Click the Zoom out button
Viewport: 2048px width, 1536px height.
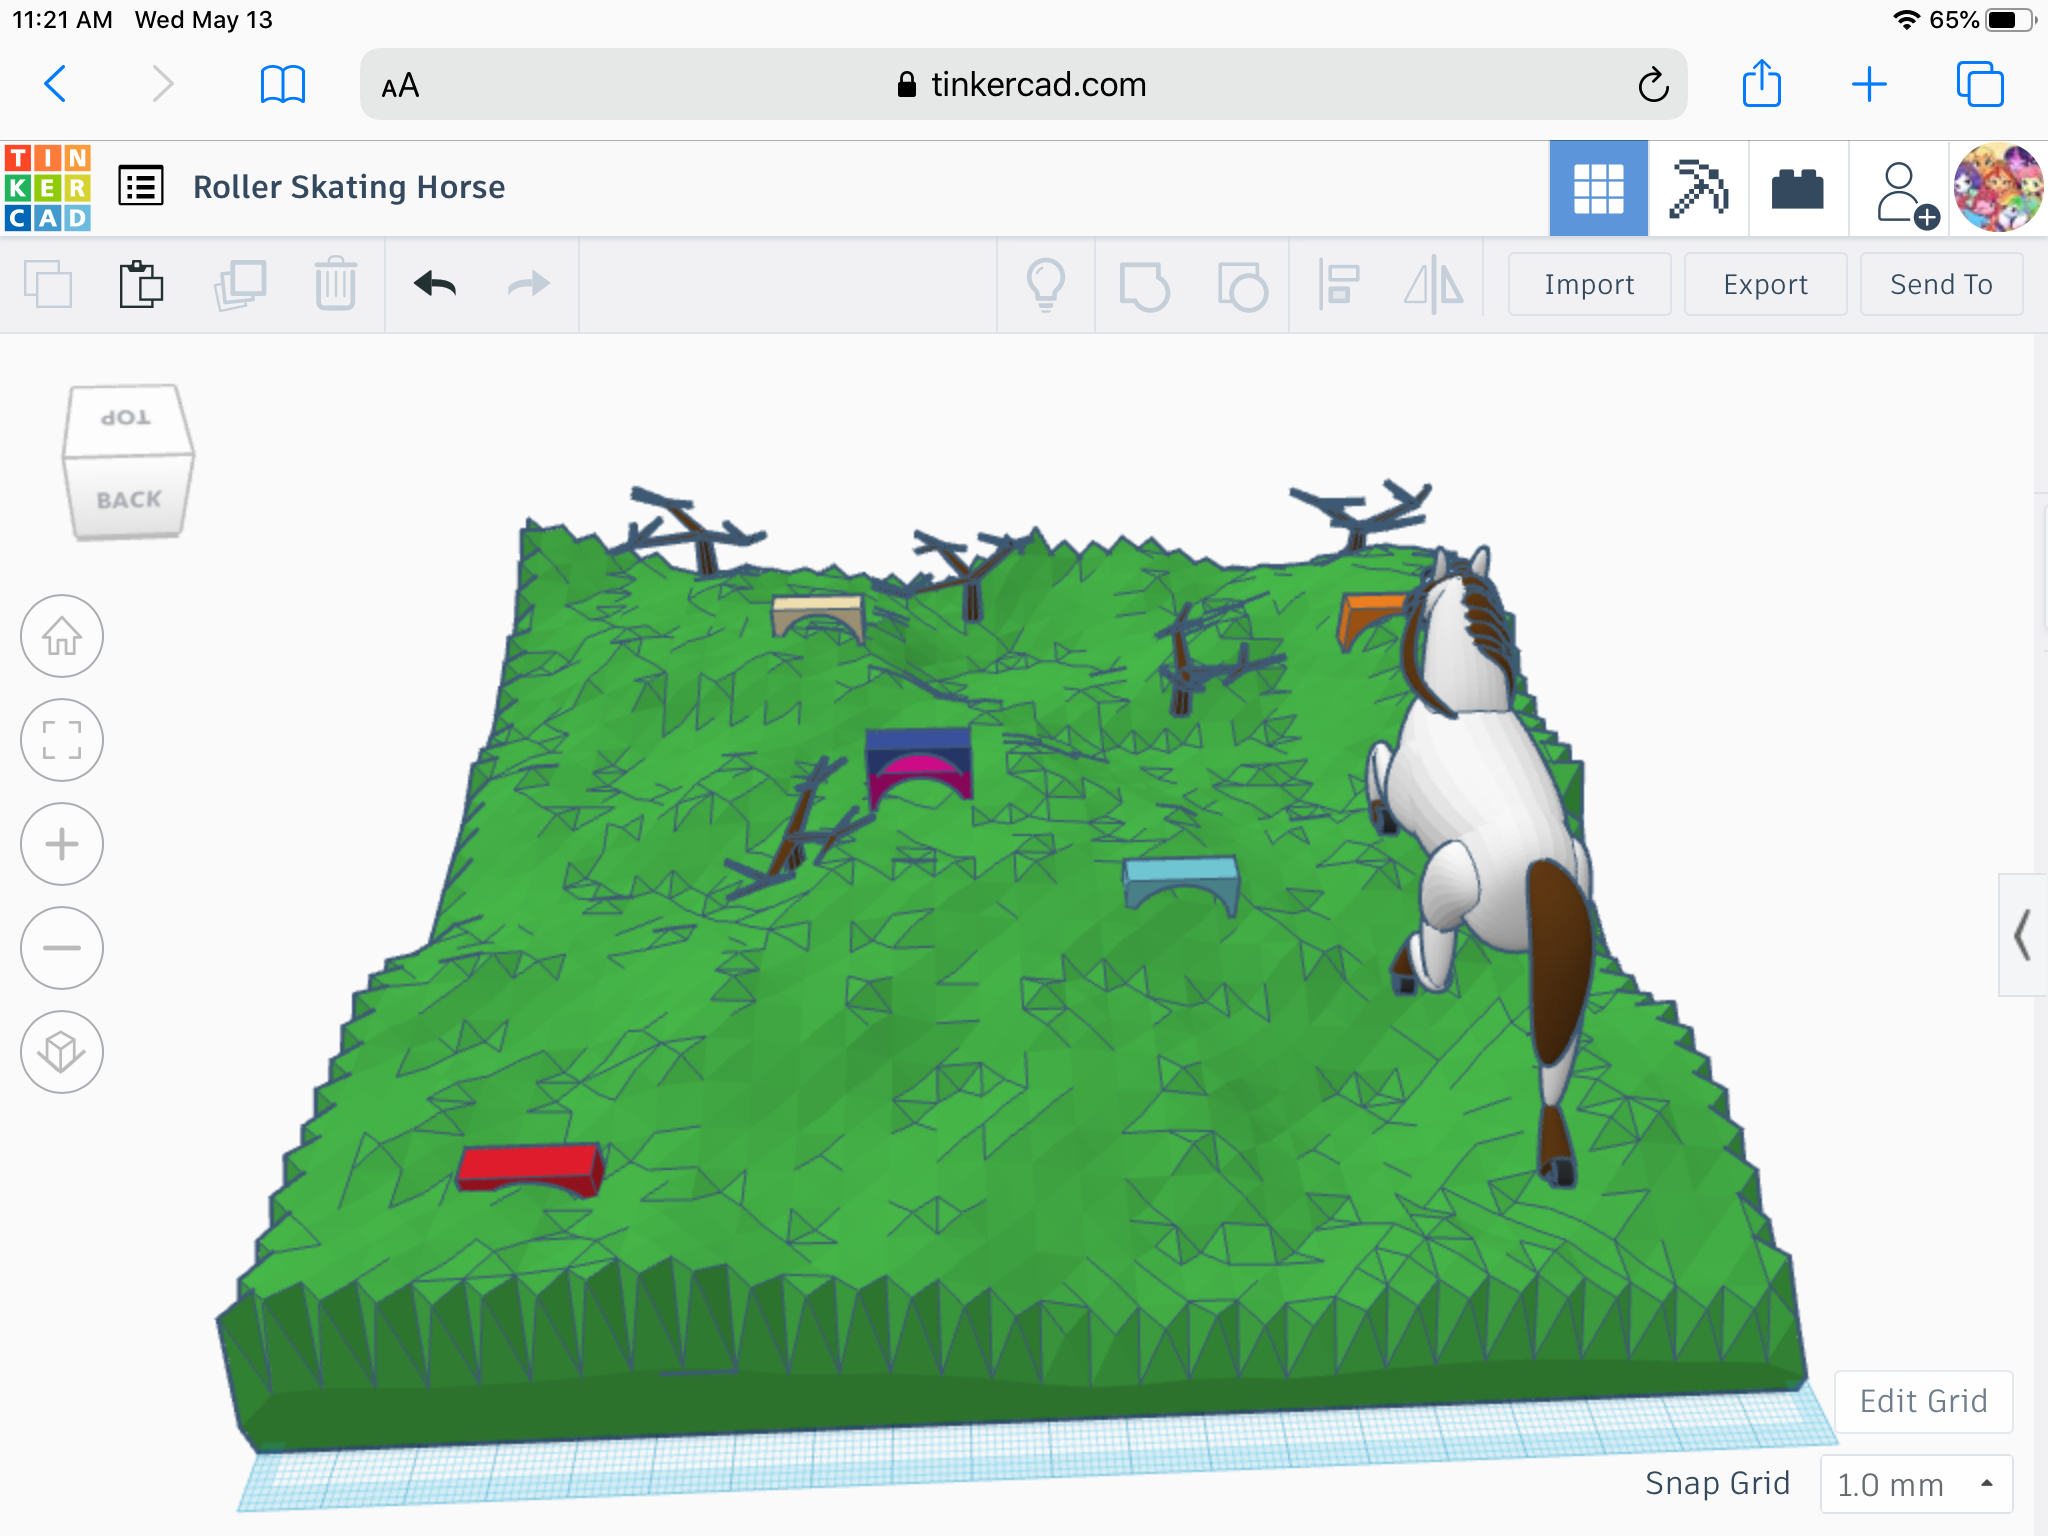(62, 948)
